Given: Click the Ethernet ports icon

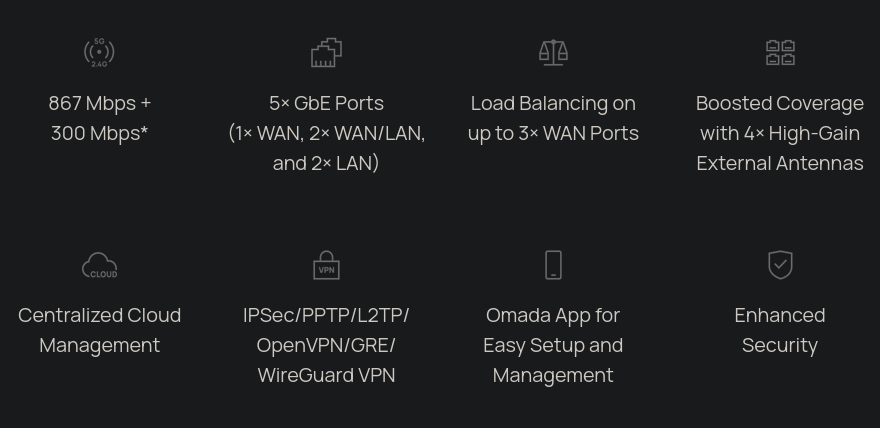Looking at the screenshot, I should coord(327,53).
